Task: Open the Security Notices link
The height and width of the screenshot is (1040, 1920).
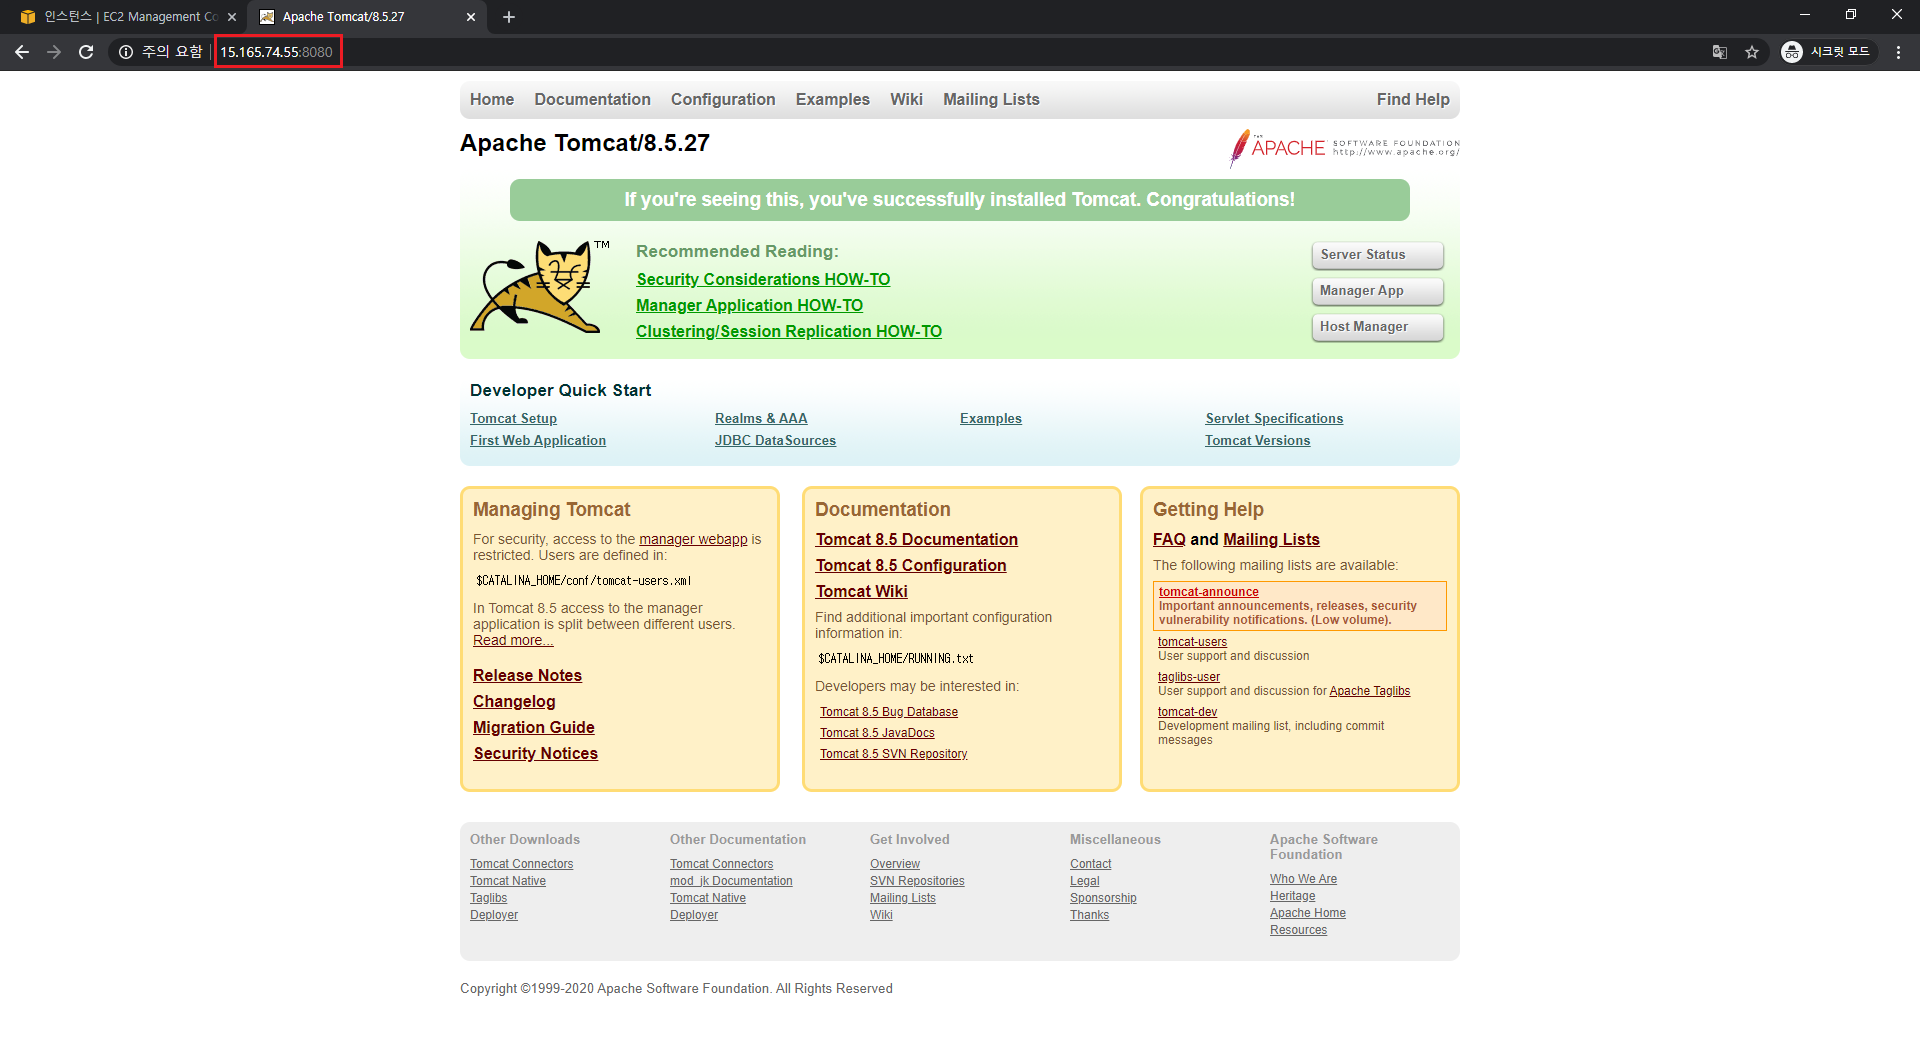Action: click(535, 754)
